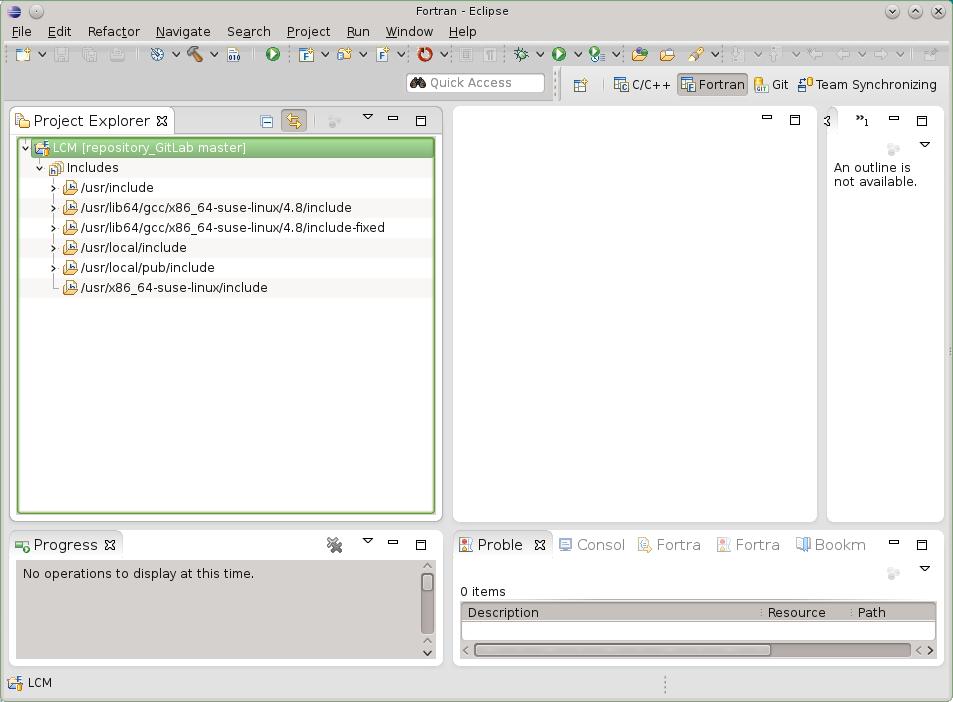Open the Edit menu
This screenshot has width=953, height=702.
[60, 32]
